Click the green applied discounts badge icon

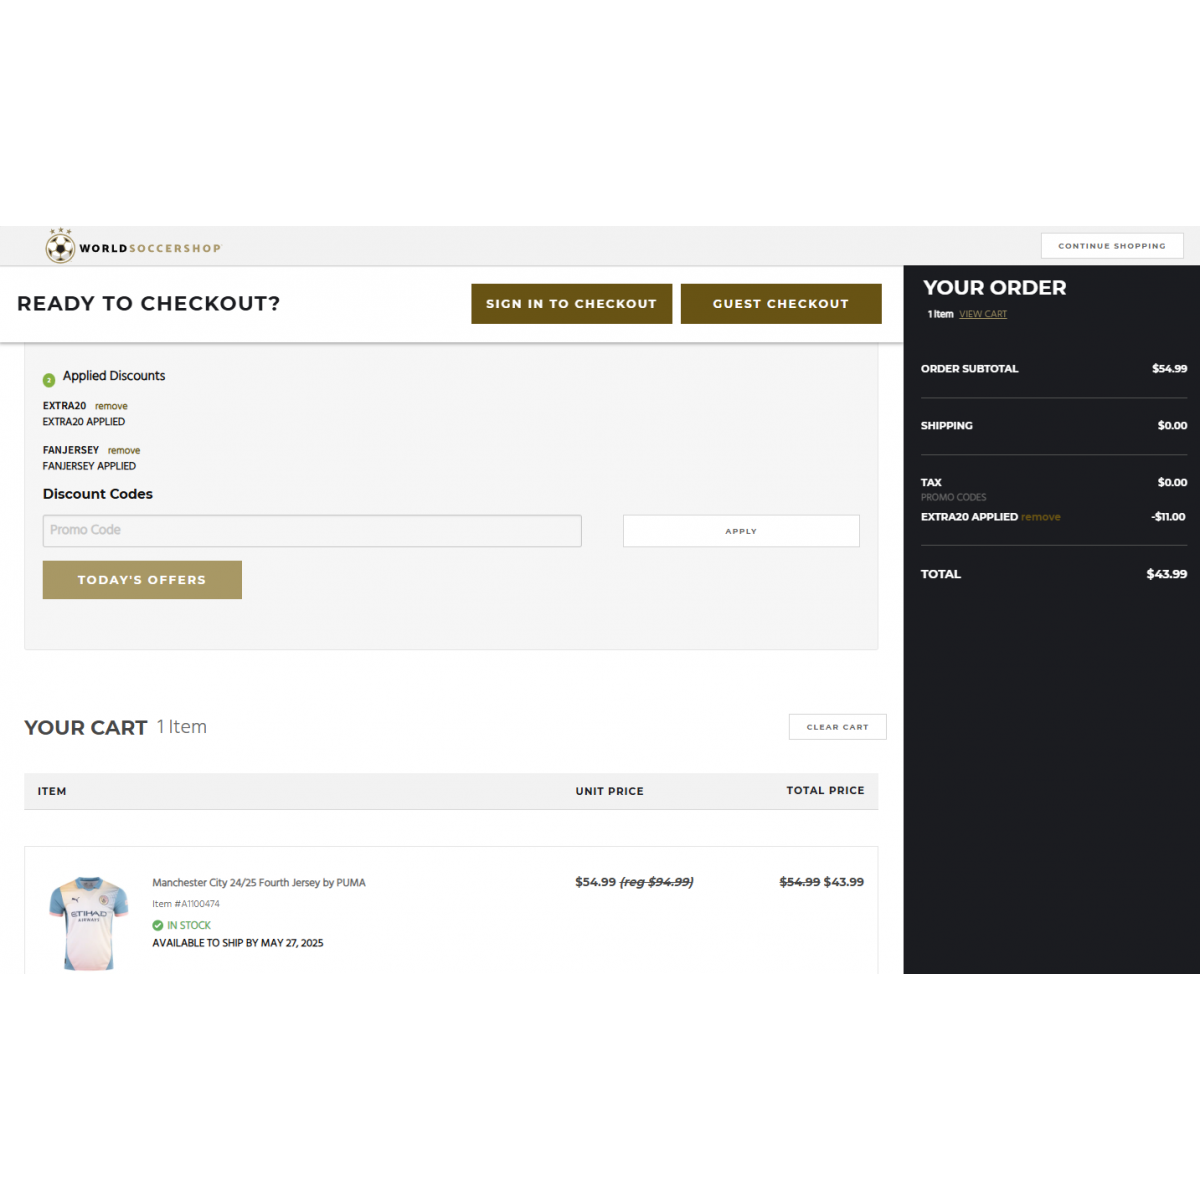49,380
